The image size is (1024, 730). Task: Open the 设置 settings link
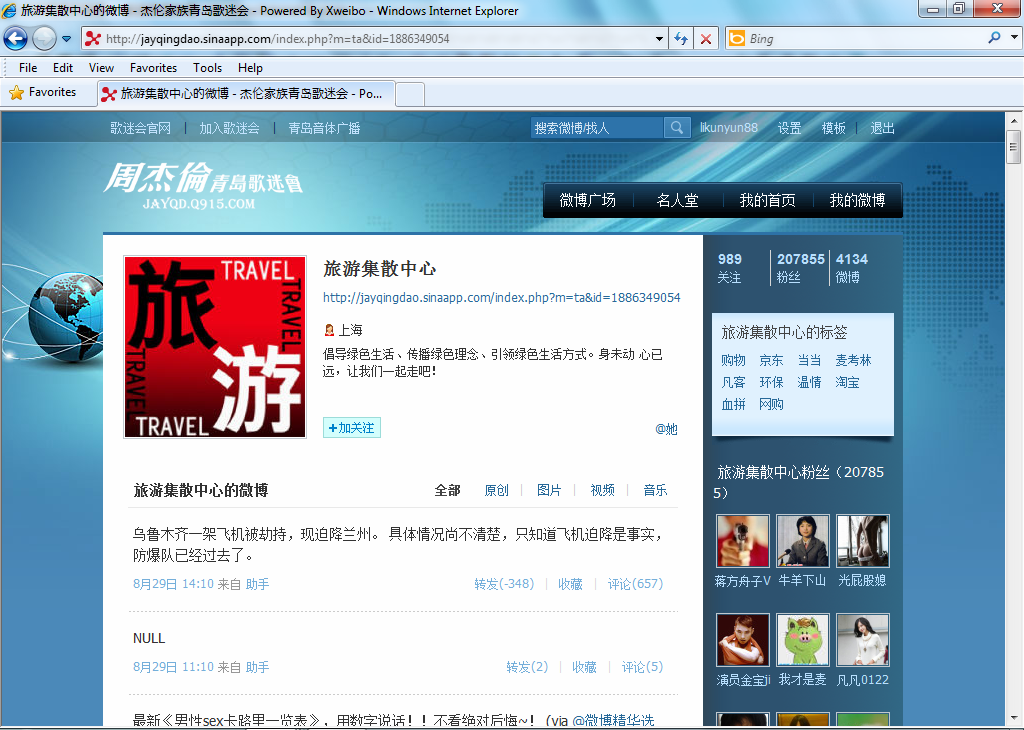790,128
